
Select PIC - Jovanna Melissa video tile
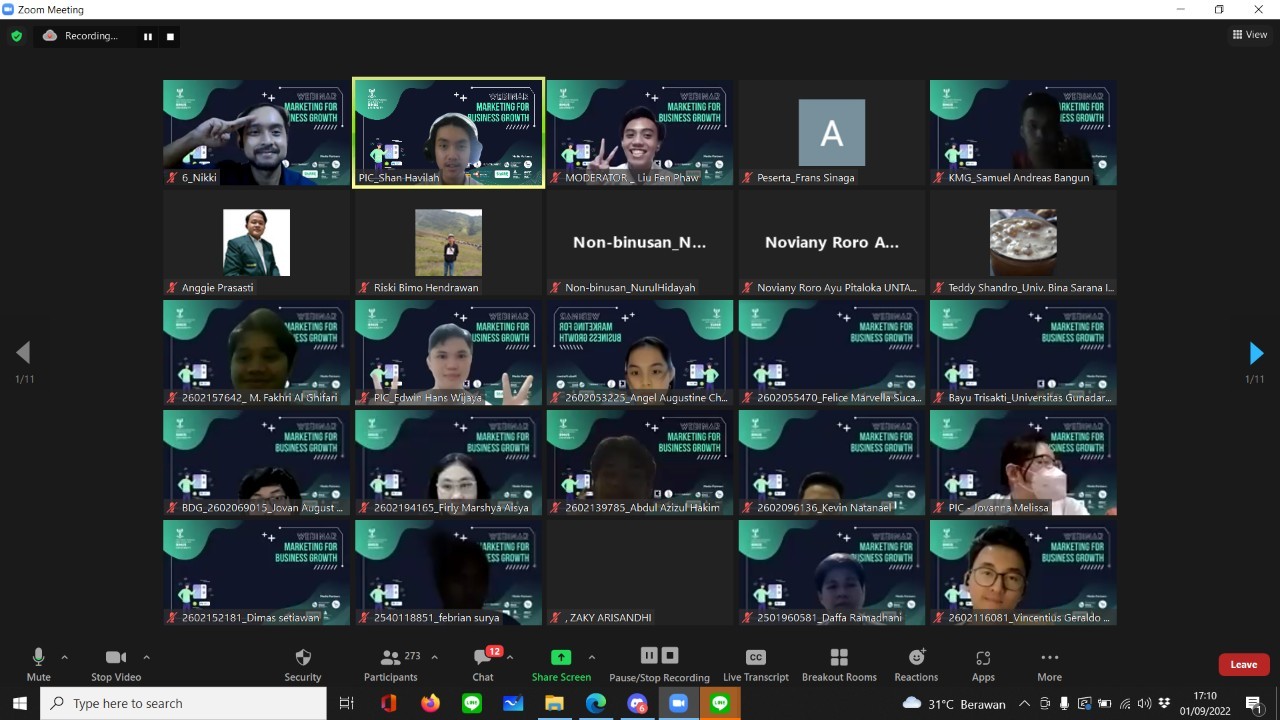(1023, 463)
